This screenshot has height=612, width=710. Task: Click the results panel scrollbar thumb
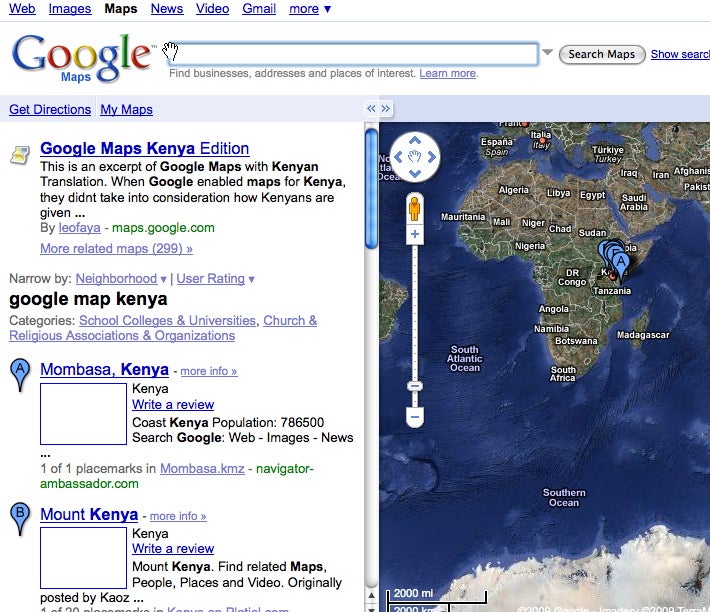pyautogui.click(x=371, y=189)
